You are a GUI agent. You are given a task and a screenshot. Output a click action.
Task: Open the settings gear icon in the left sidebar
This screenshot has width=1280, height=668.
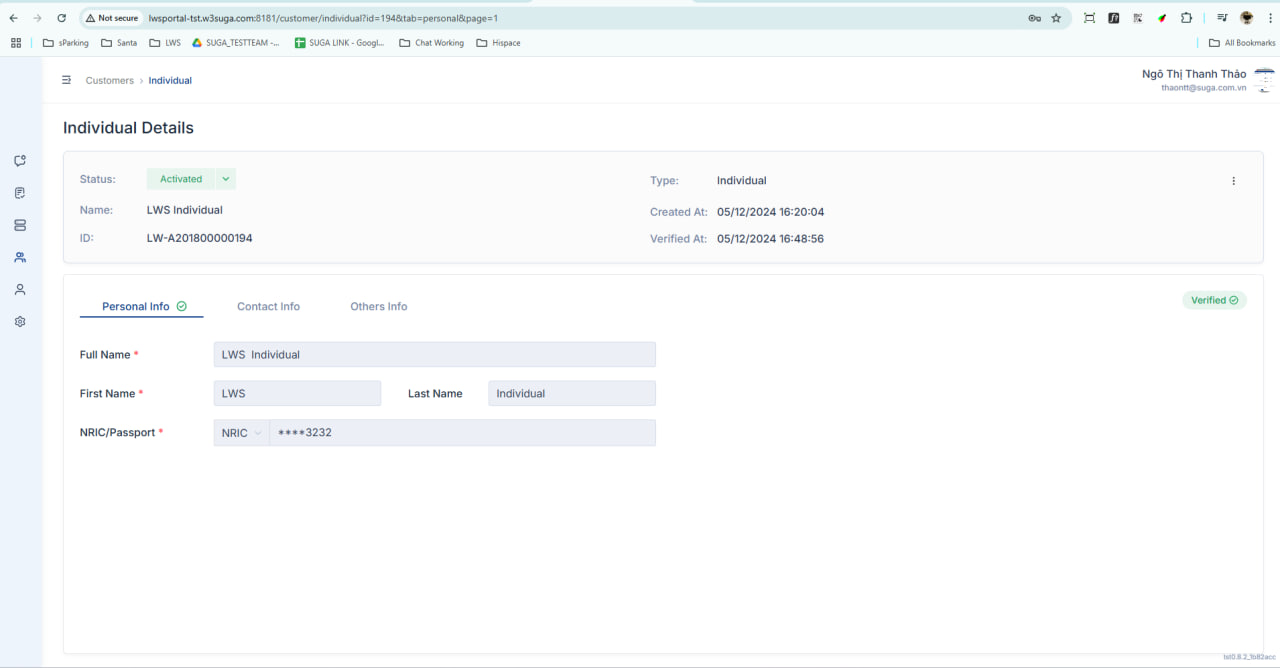[20, 322]
